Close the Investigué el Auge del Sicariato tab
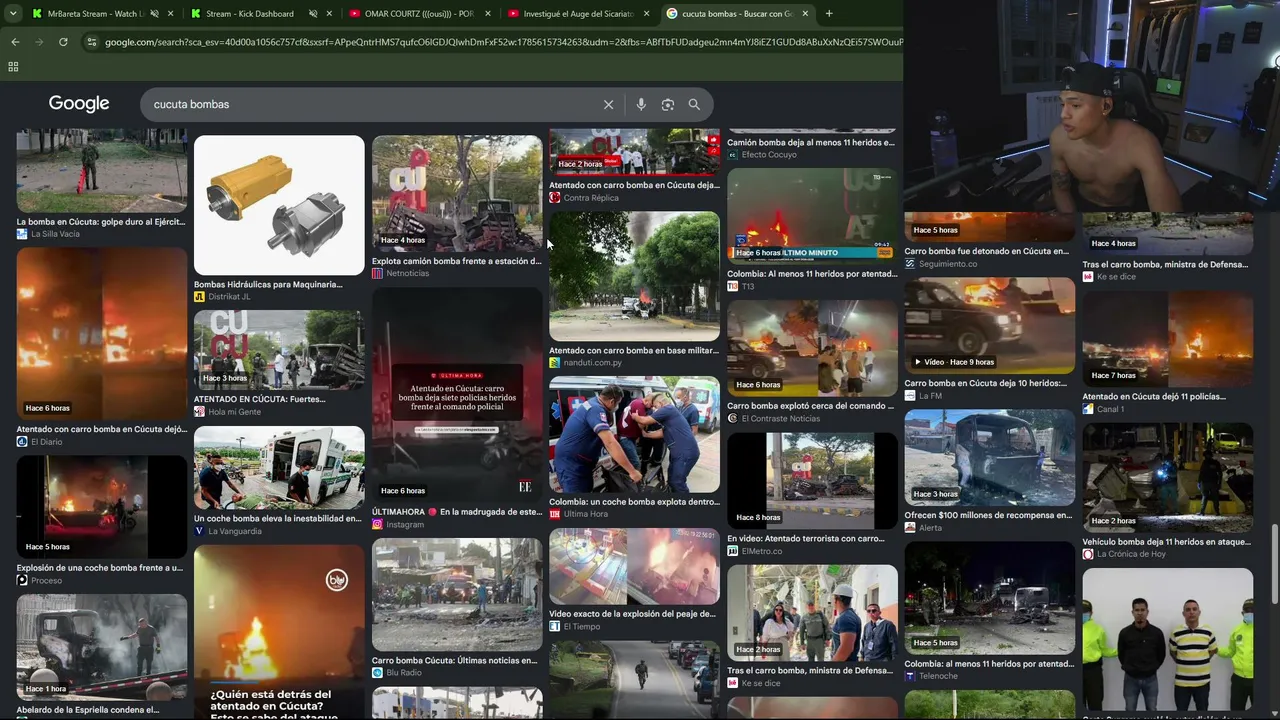Viewport: 1280px width, 720px height. coord(646,14)
